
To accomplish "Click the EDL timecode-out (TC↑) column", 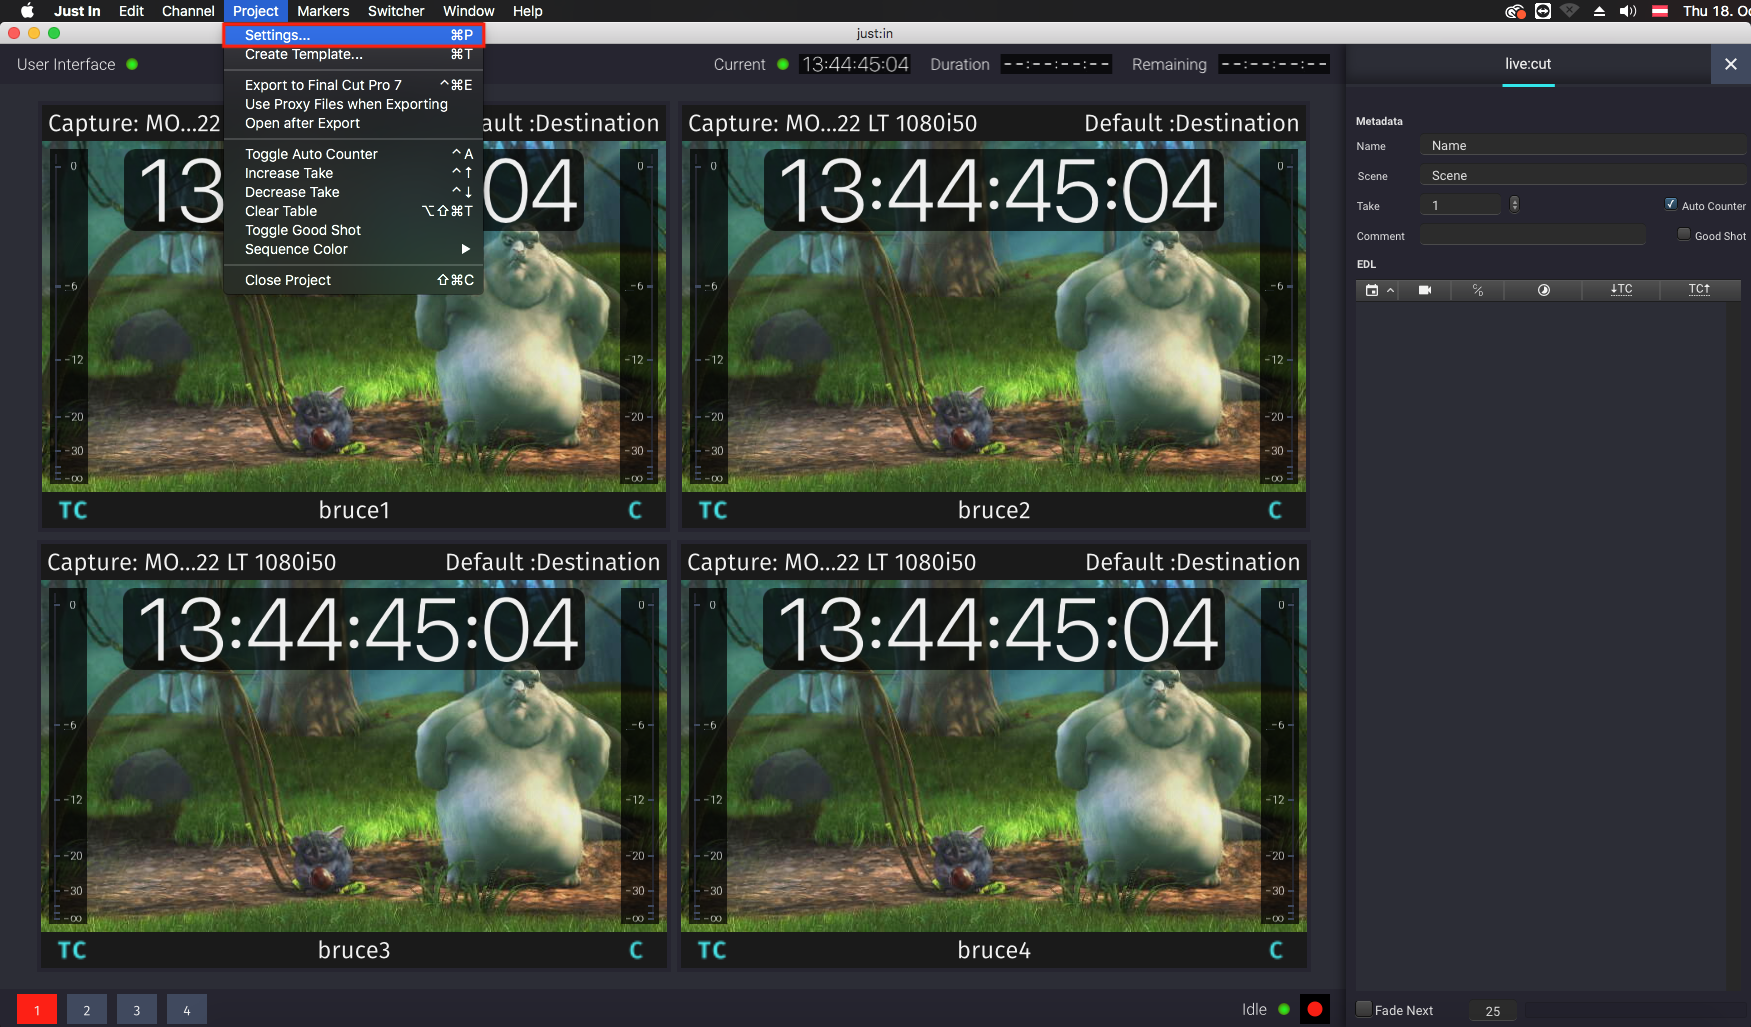I will pos(1699,290).
